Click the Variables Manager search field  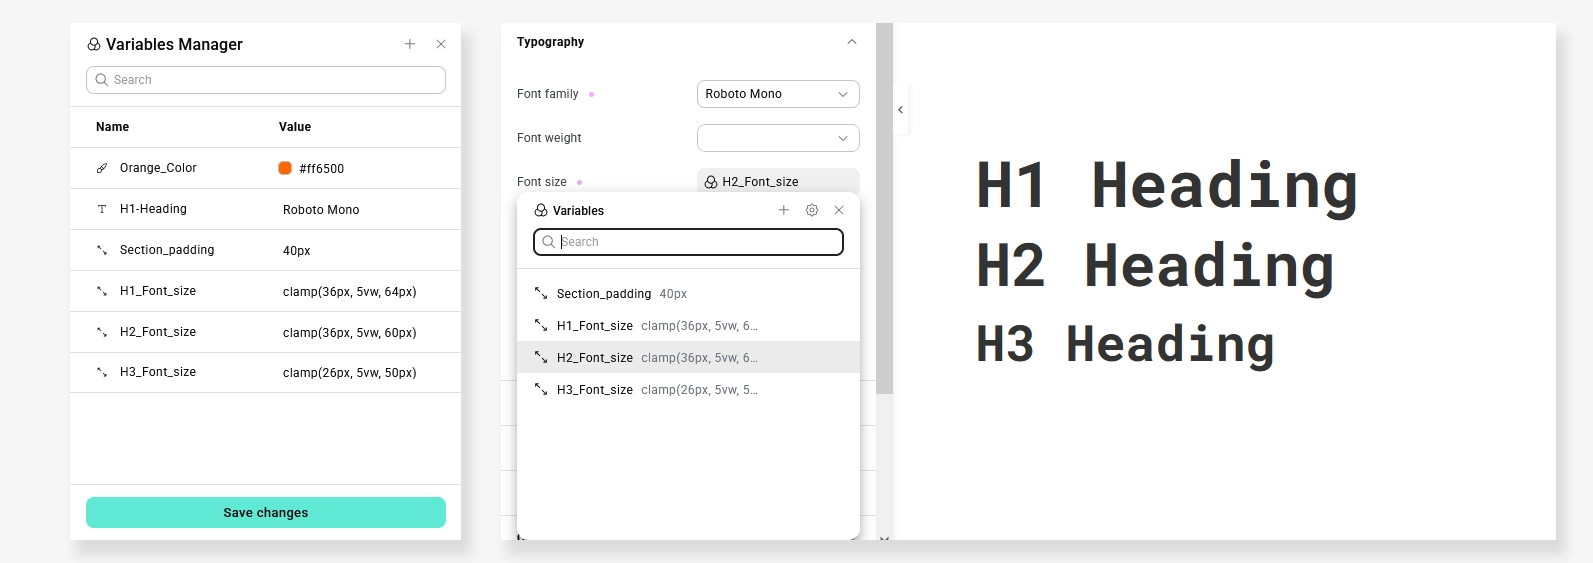point(266,80)
